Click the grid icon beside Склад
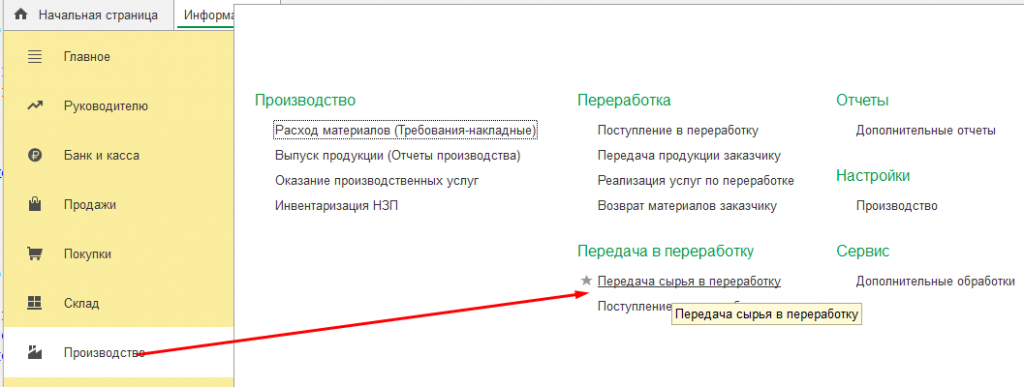 35,303
